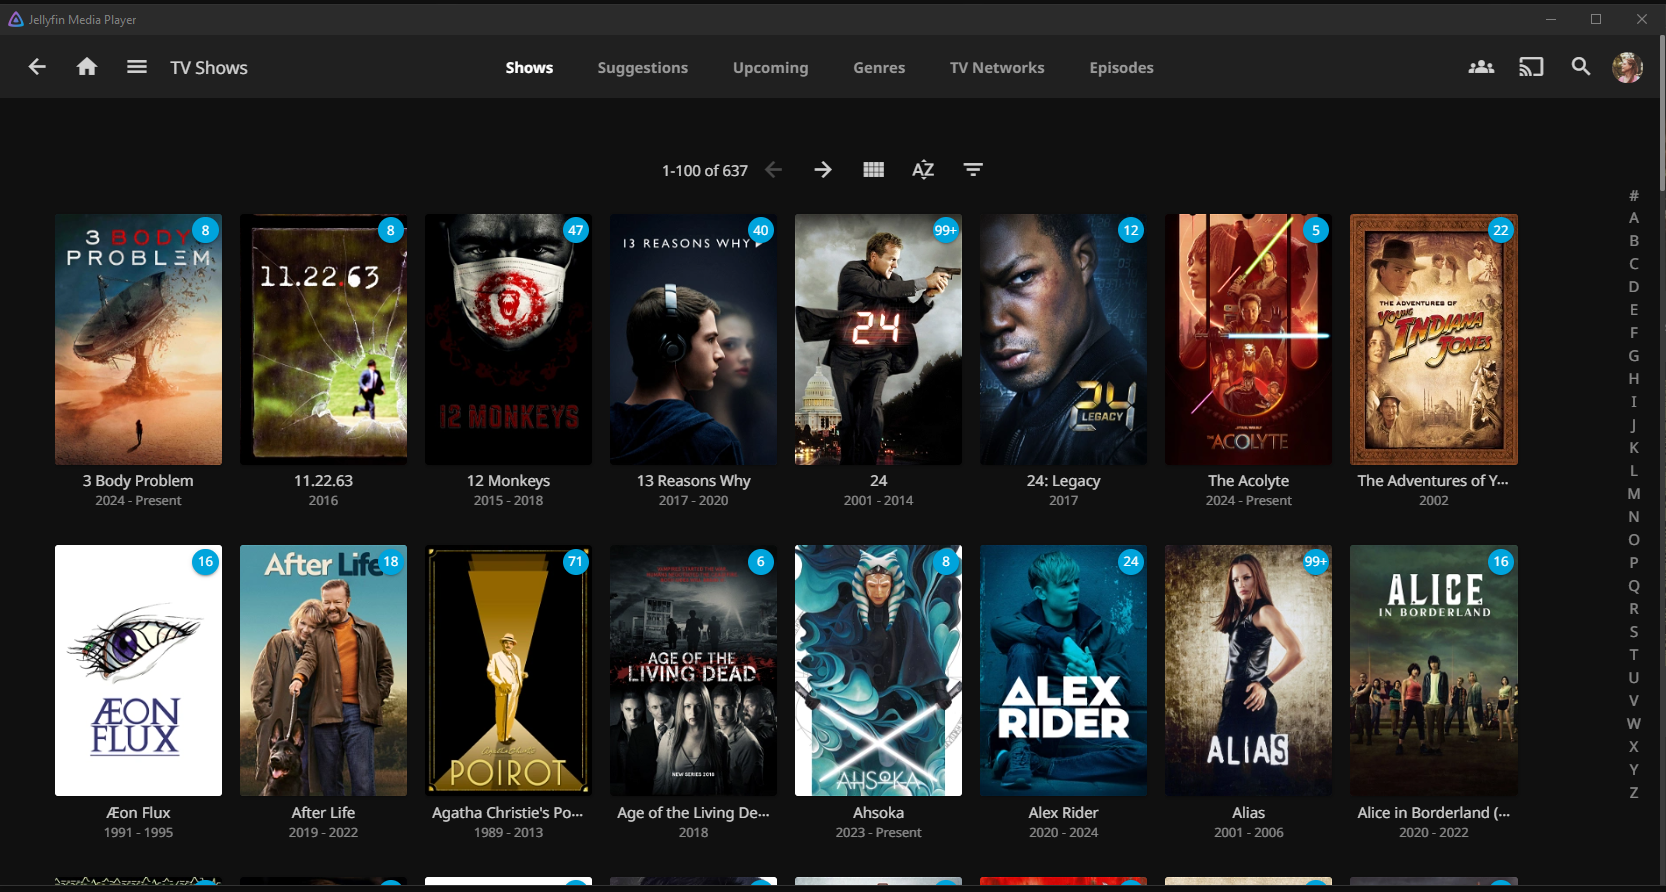Open the user profile avatar

(x=1627, y=67)
